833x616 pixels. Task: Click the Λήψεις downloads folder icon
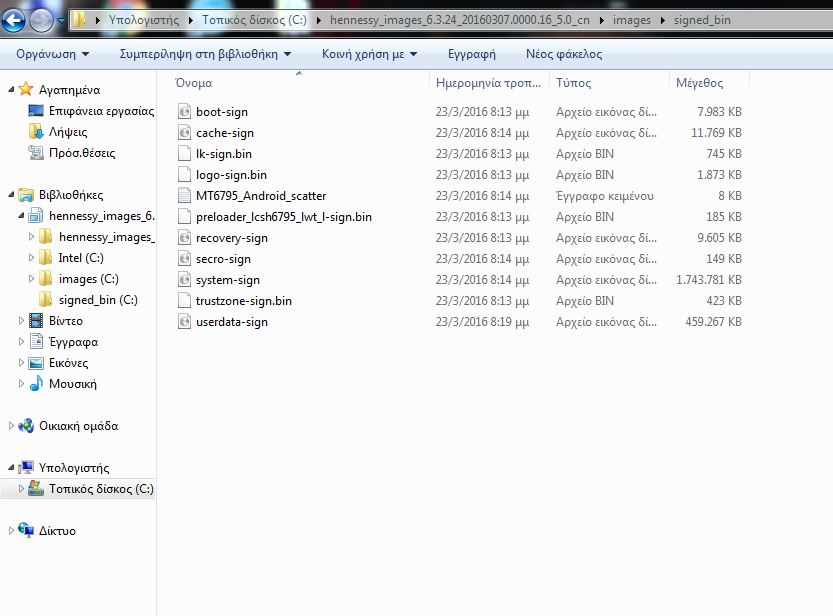tap(37, 132)
